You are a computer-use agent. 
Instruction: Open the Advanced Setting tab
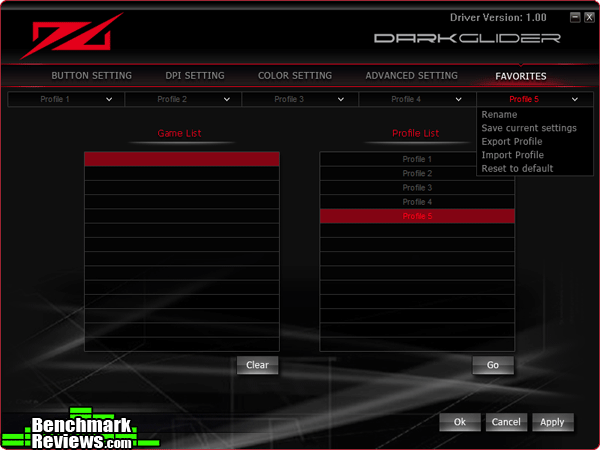411,76
